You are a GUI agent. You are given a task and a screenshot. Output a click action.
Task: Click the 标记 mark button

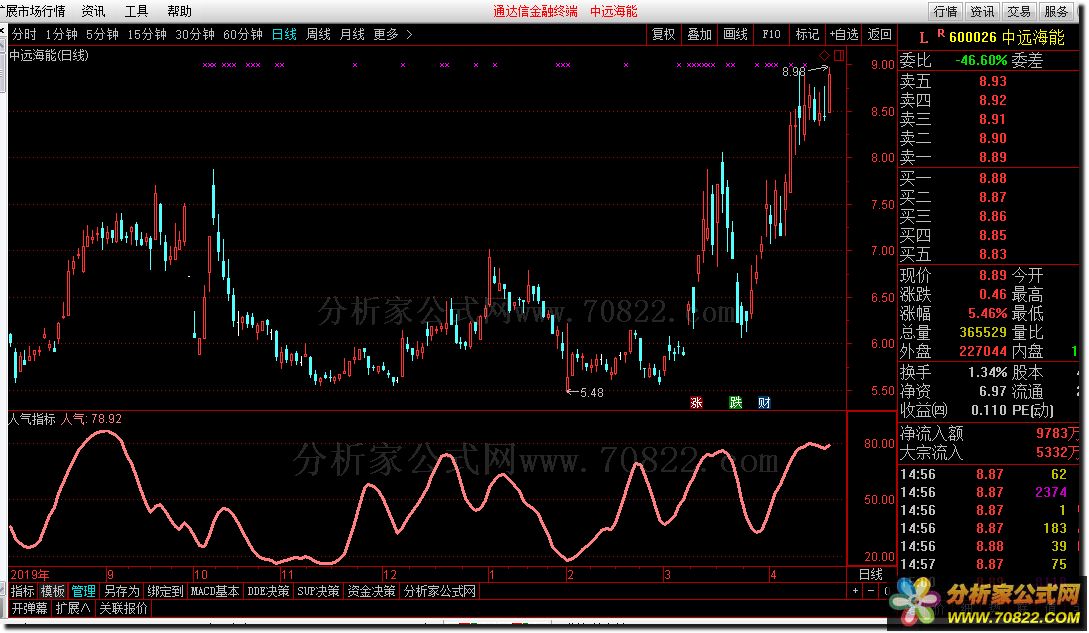click(x=807, y=34)
